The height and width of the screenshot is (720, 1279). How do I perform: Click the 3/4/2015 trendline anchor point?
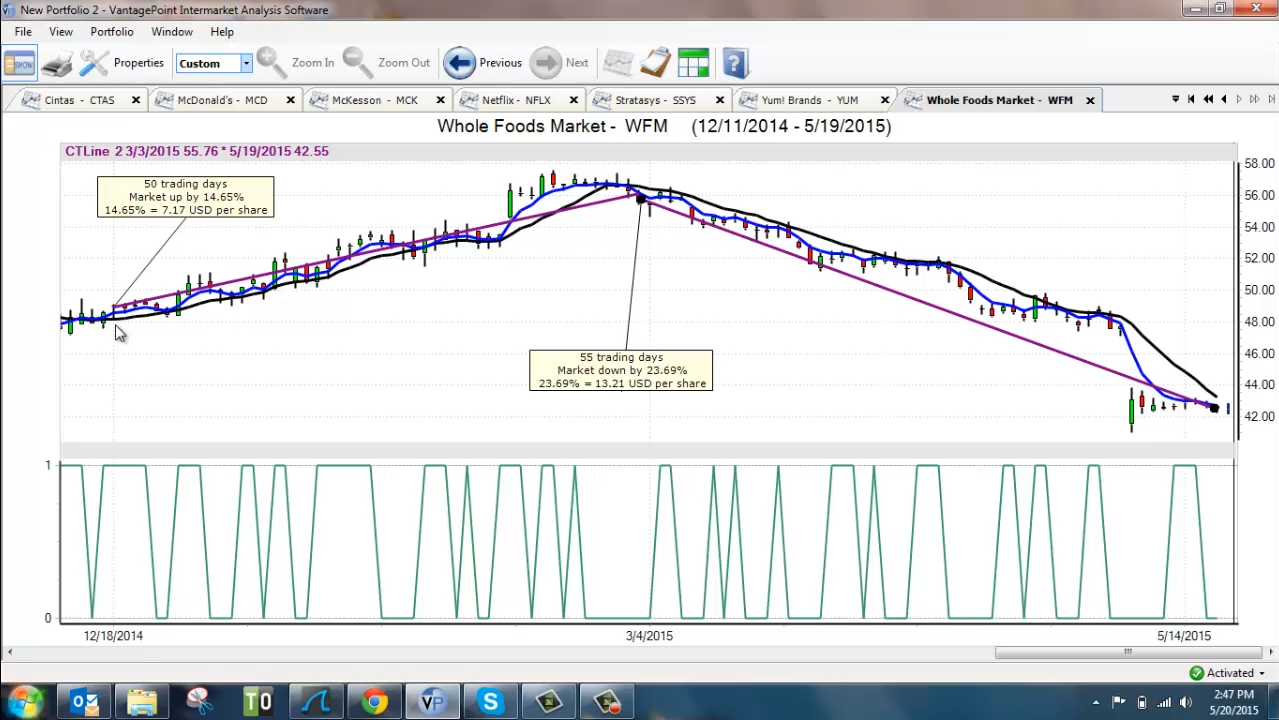pos(641,200)
